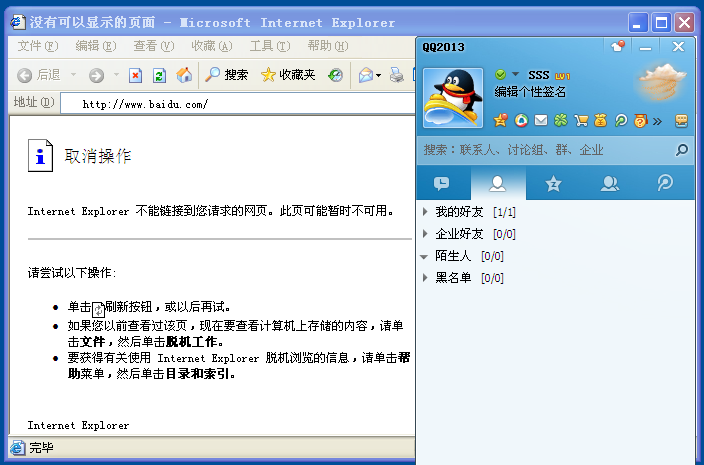
Task: Expand more app icons with double chevron
Action: point(657,121)
